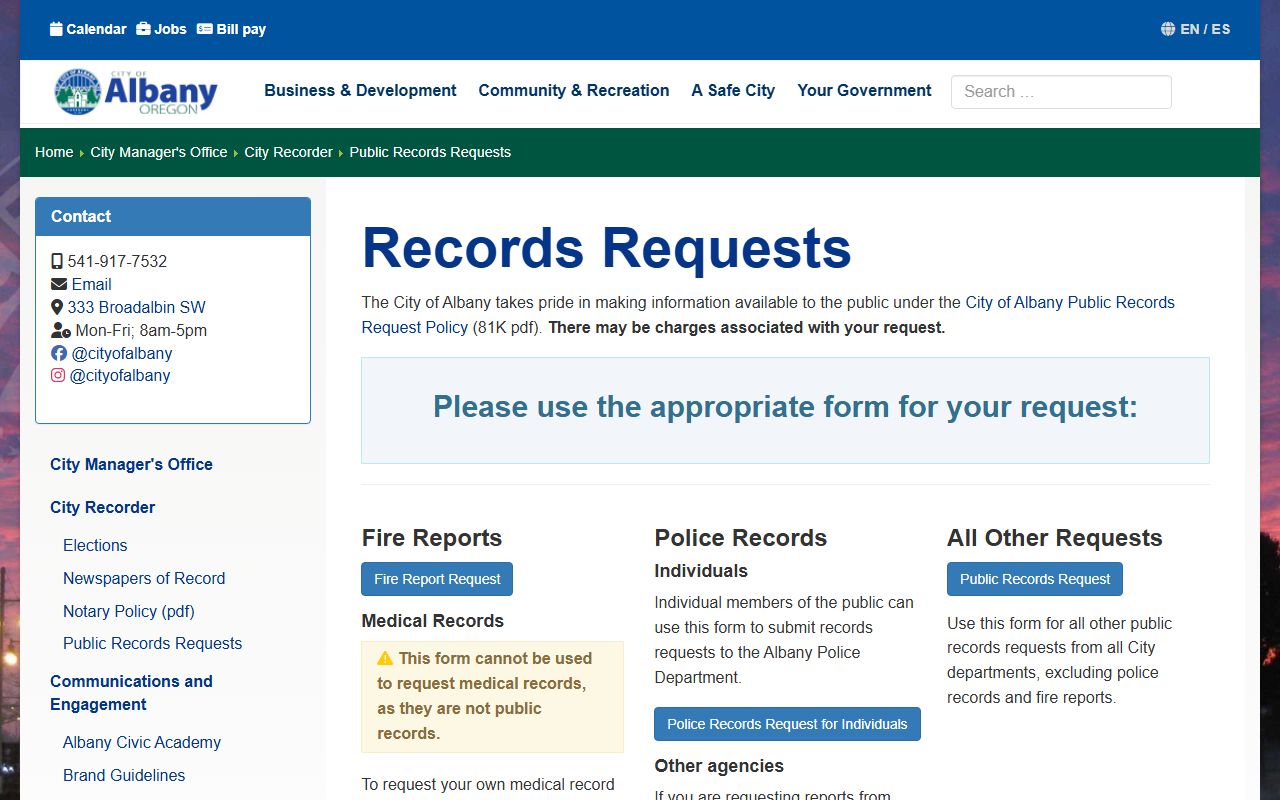
Task: Open the Business & Development menu
Action: tap(360, 90)
